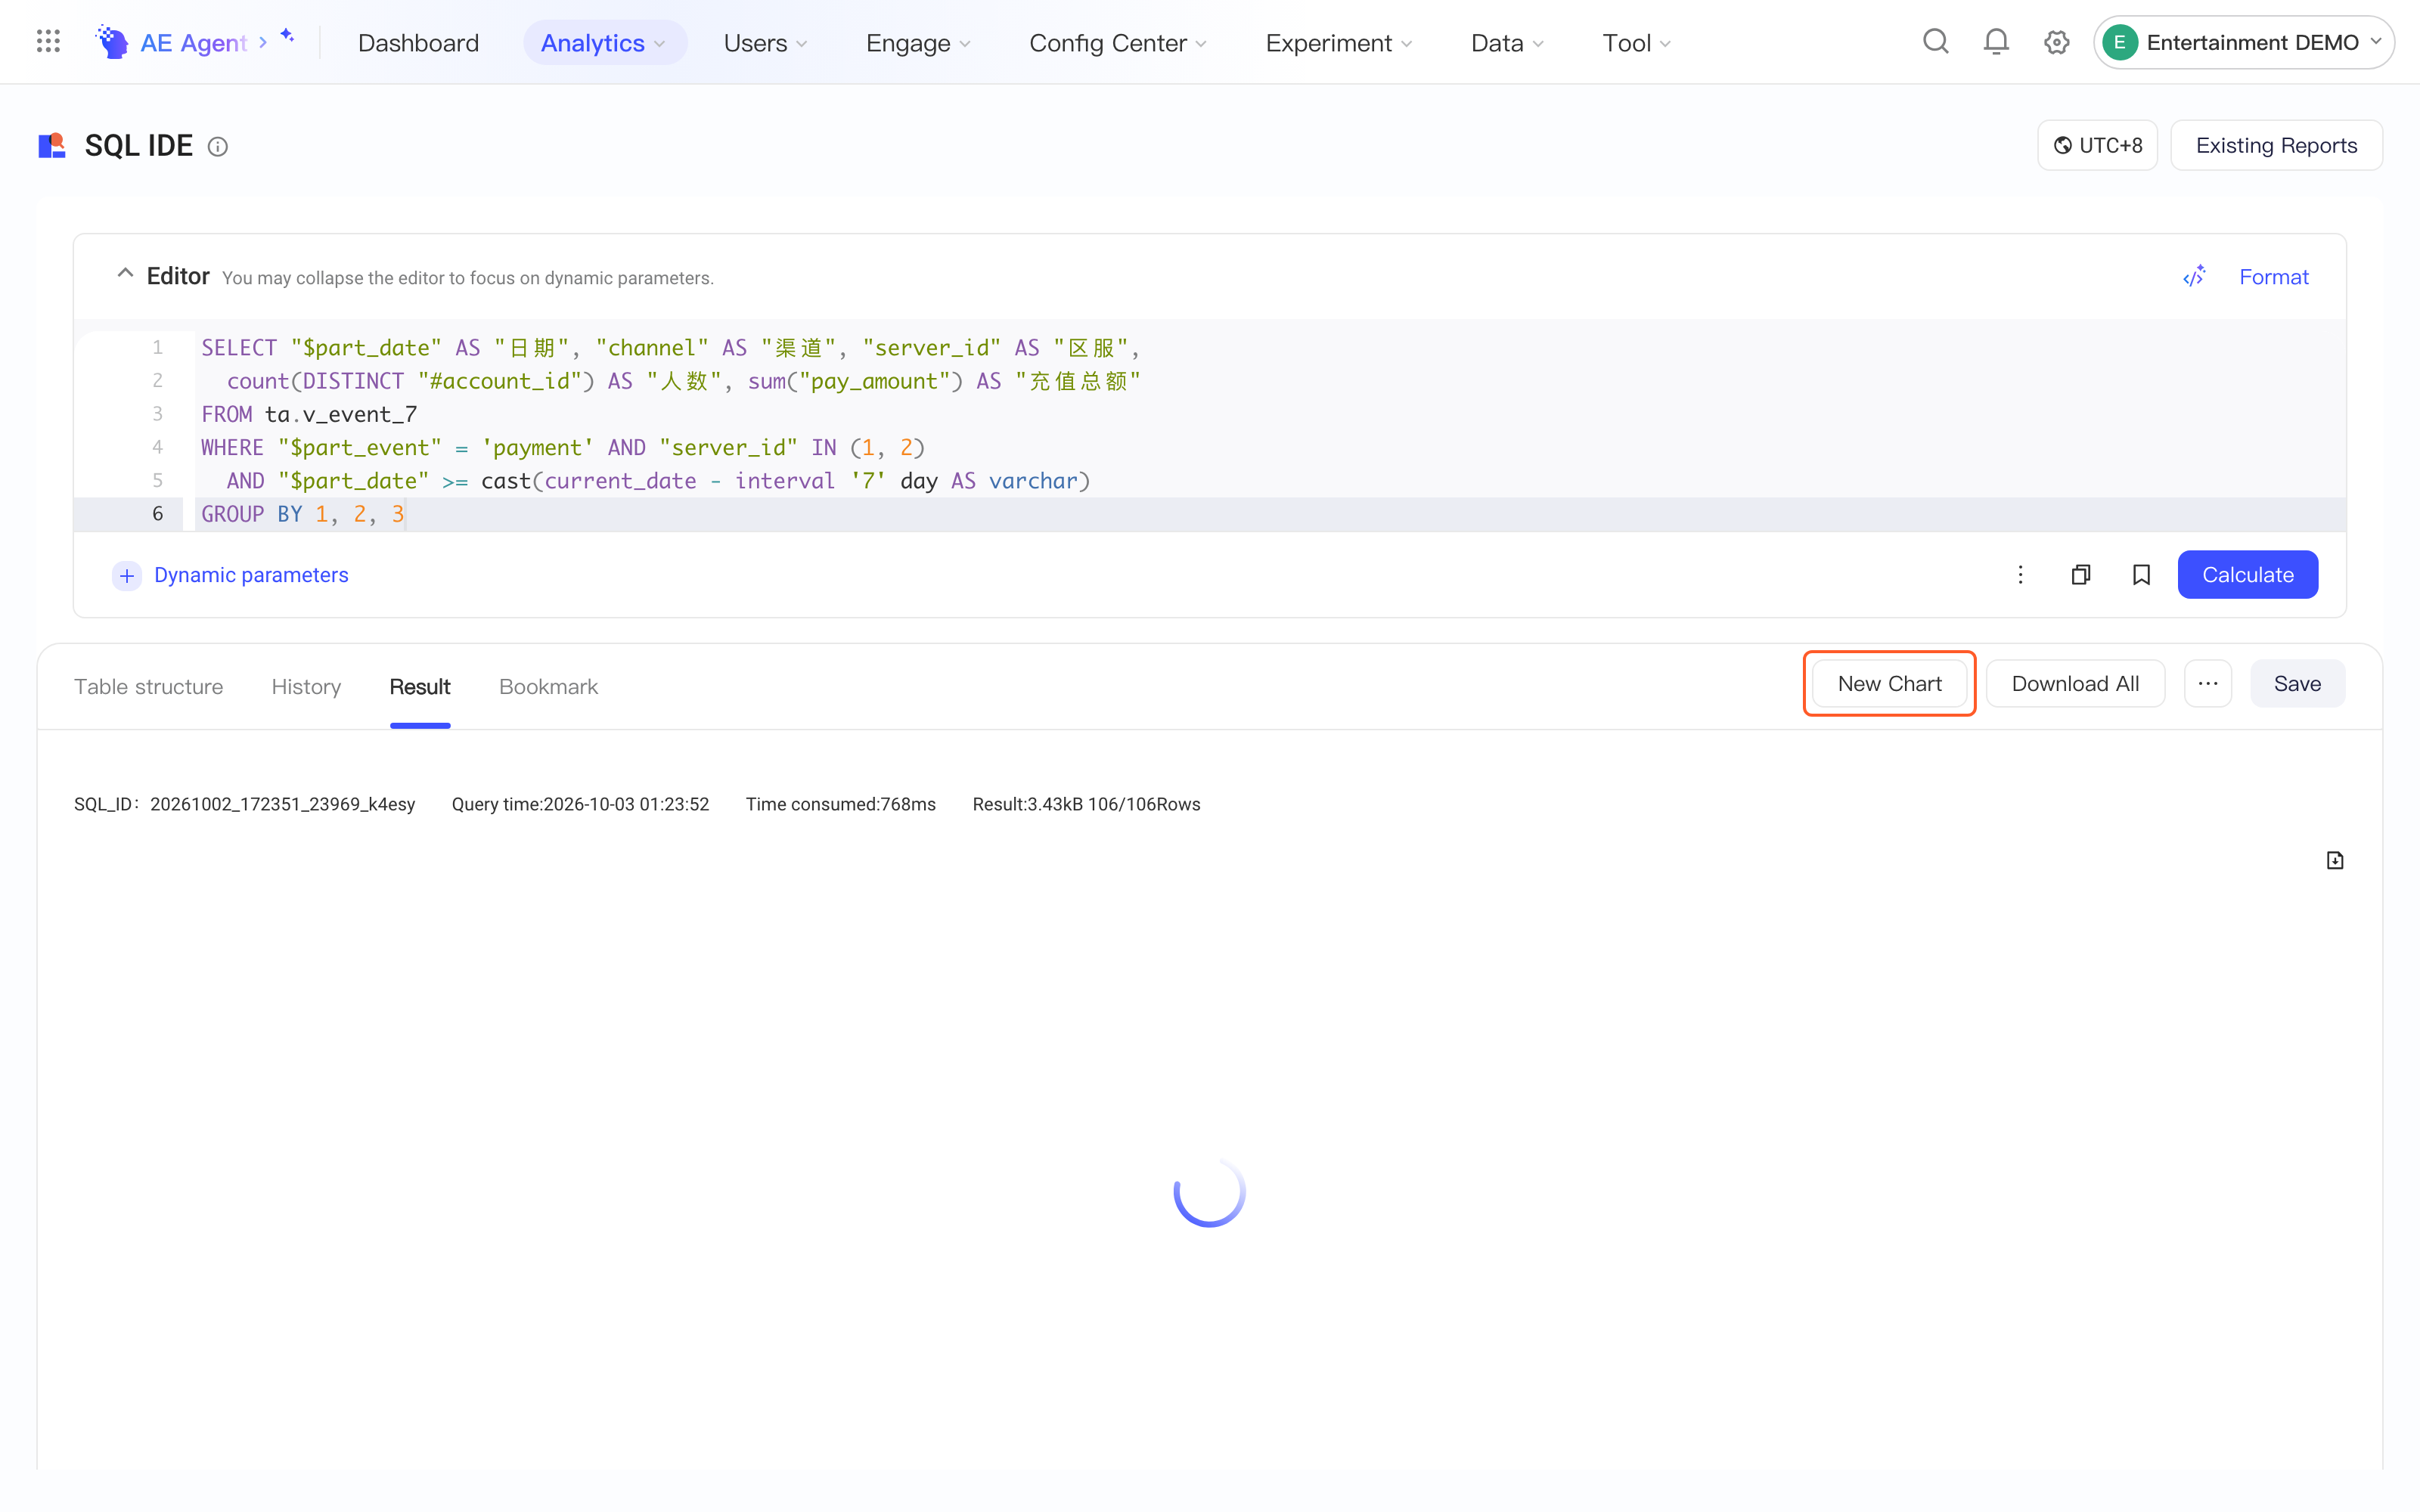Open the apps grid launcher icon

[x=48, y=41]
